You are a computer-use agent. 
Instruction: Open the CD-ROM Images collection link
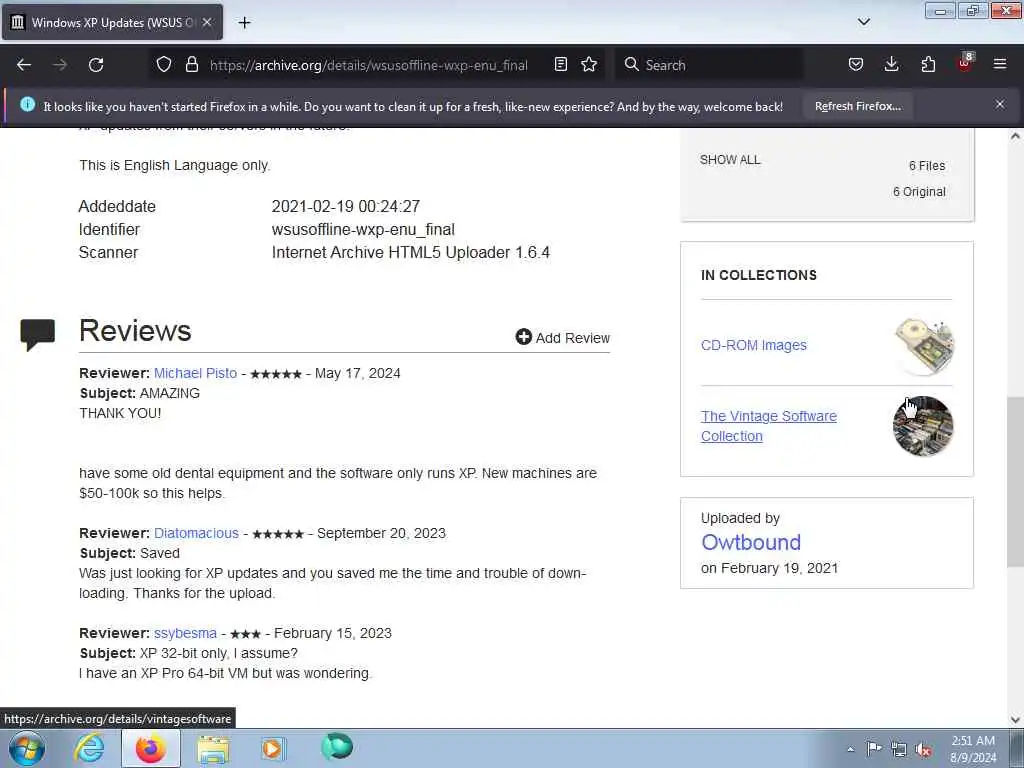[754, 345]
